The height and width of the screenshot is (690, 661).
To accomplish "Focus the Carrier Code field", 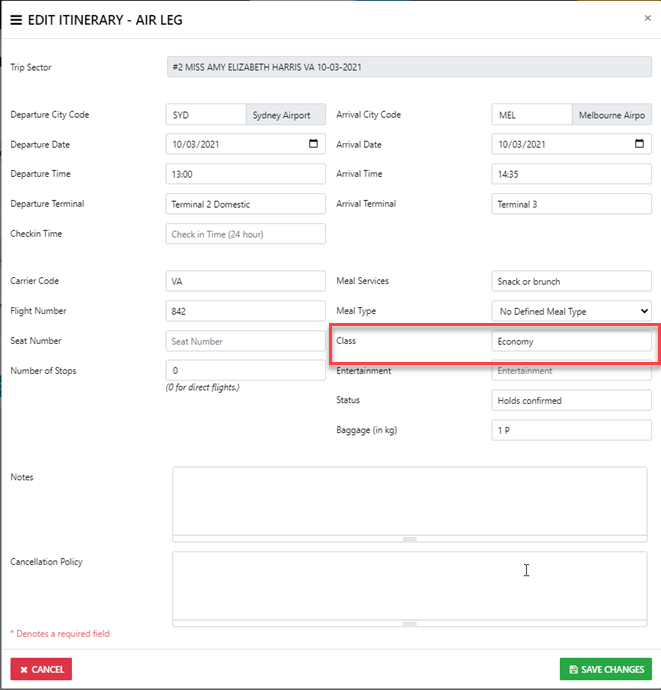I will click(245, 281).
